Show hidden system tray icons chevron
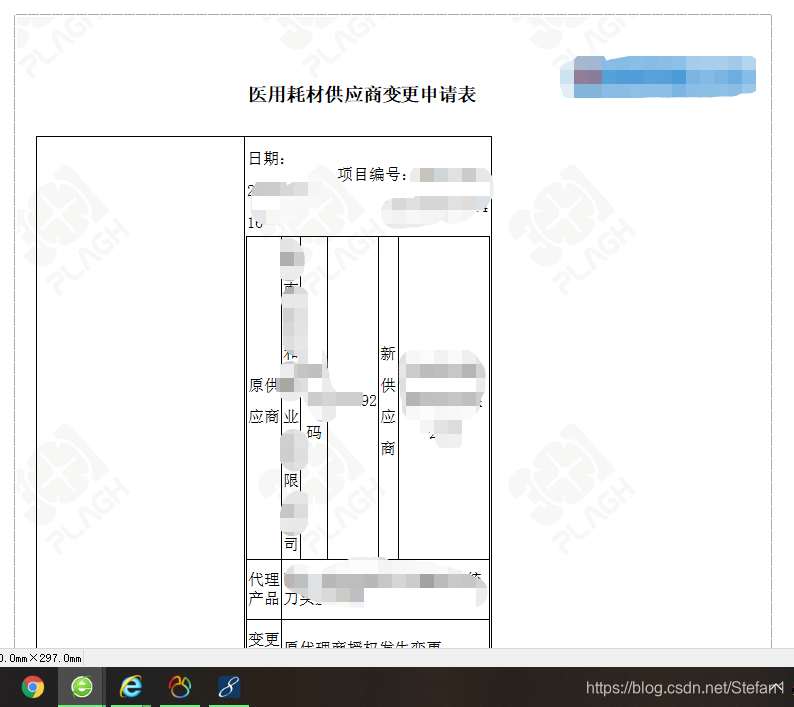This screenshot has height=707, width=794. [776, 687]
